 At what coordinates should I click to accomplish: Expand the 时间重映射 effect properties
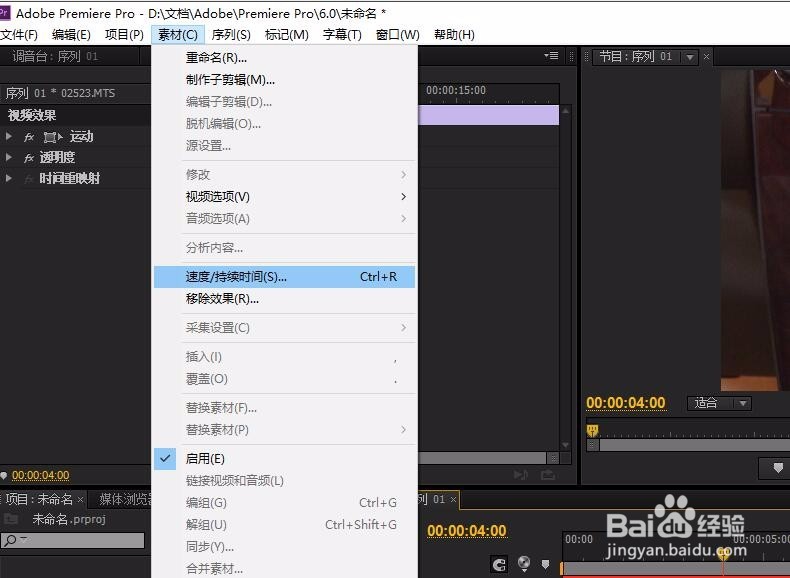(9, 178)
